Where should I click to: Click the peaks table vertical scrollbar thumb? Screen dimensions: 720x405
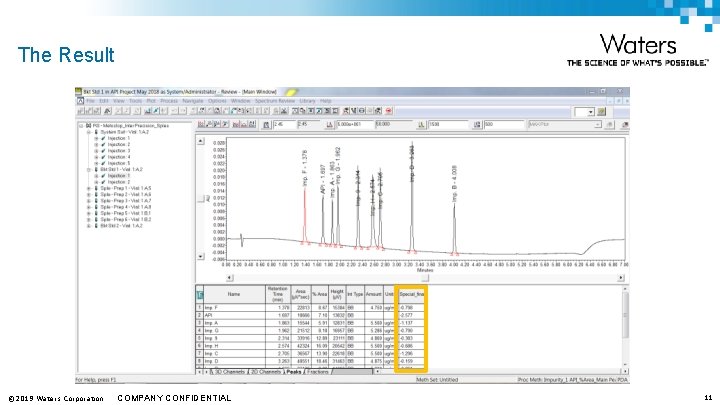[x=625, y=315]
